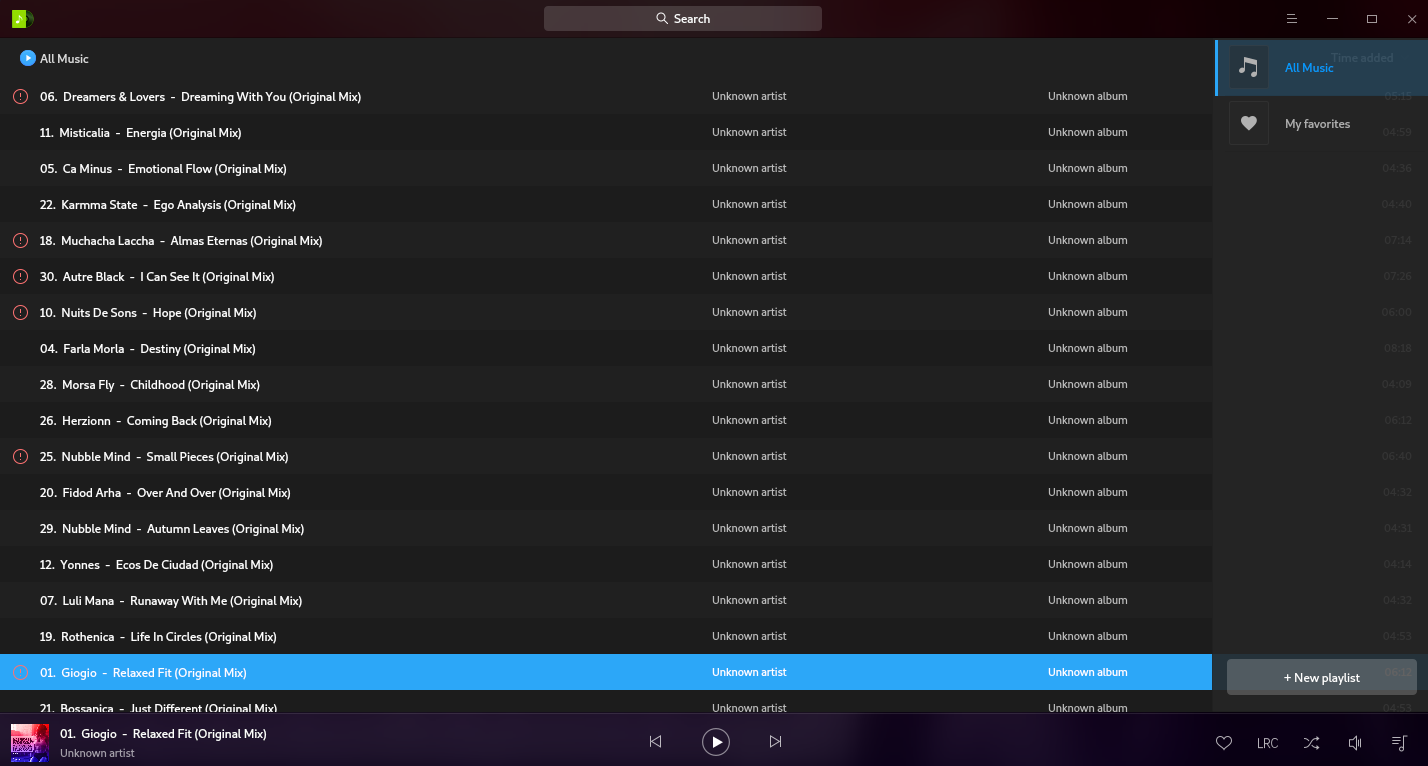Hide the playlist queue panel
1428x766 pixels.
tap(1399, 743)
